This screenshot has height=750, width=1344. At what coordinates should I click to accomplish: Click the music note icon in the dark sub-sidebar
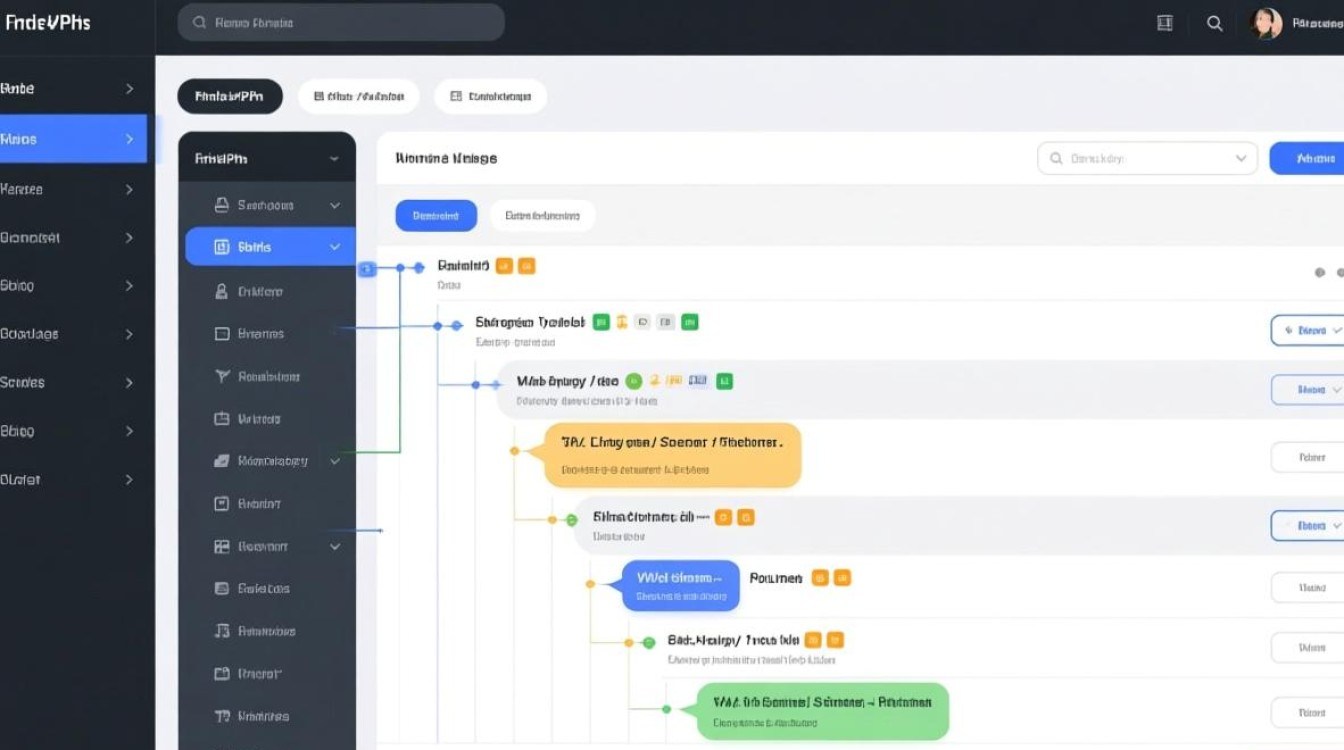coord(222,631)
